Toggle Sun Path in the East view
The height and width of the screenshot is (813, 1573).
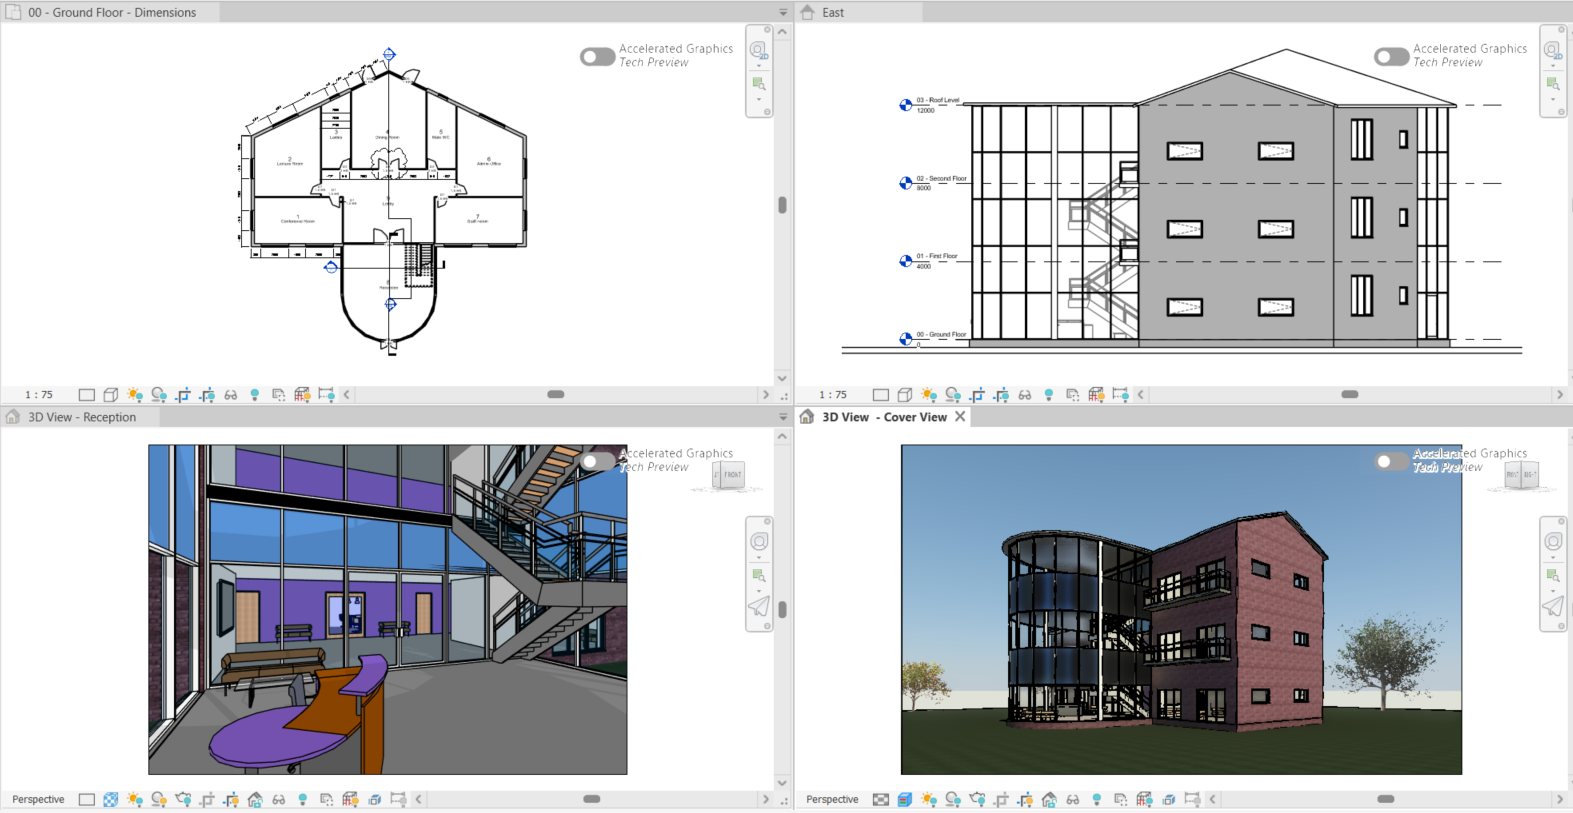(x=929, y=395)
